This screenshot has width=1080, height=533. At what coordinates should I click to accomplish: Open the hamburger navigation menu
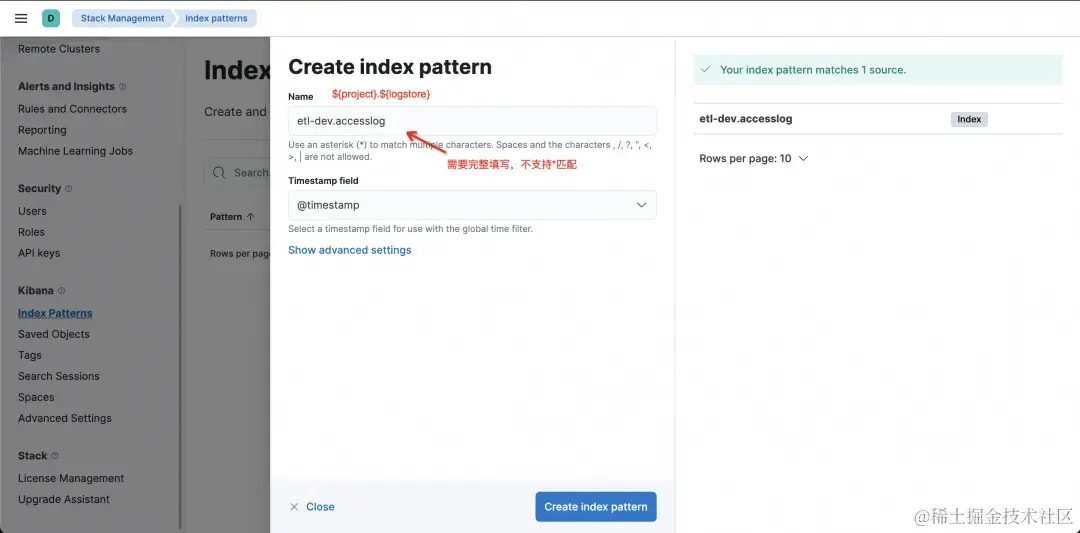[21, 18]
